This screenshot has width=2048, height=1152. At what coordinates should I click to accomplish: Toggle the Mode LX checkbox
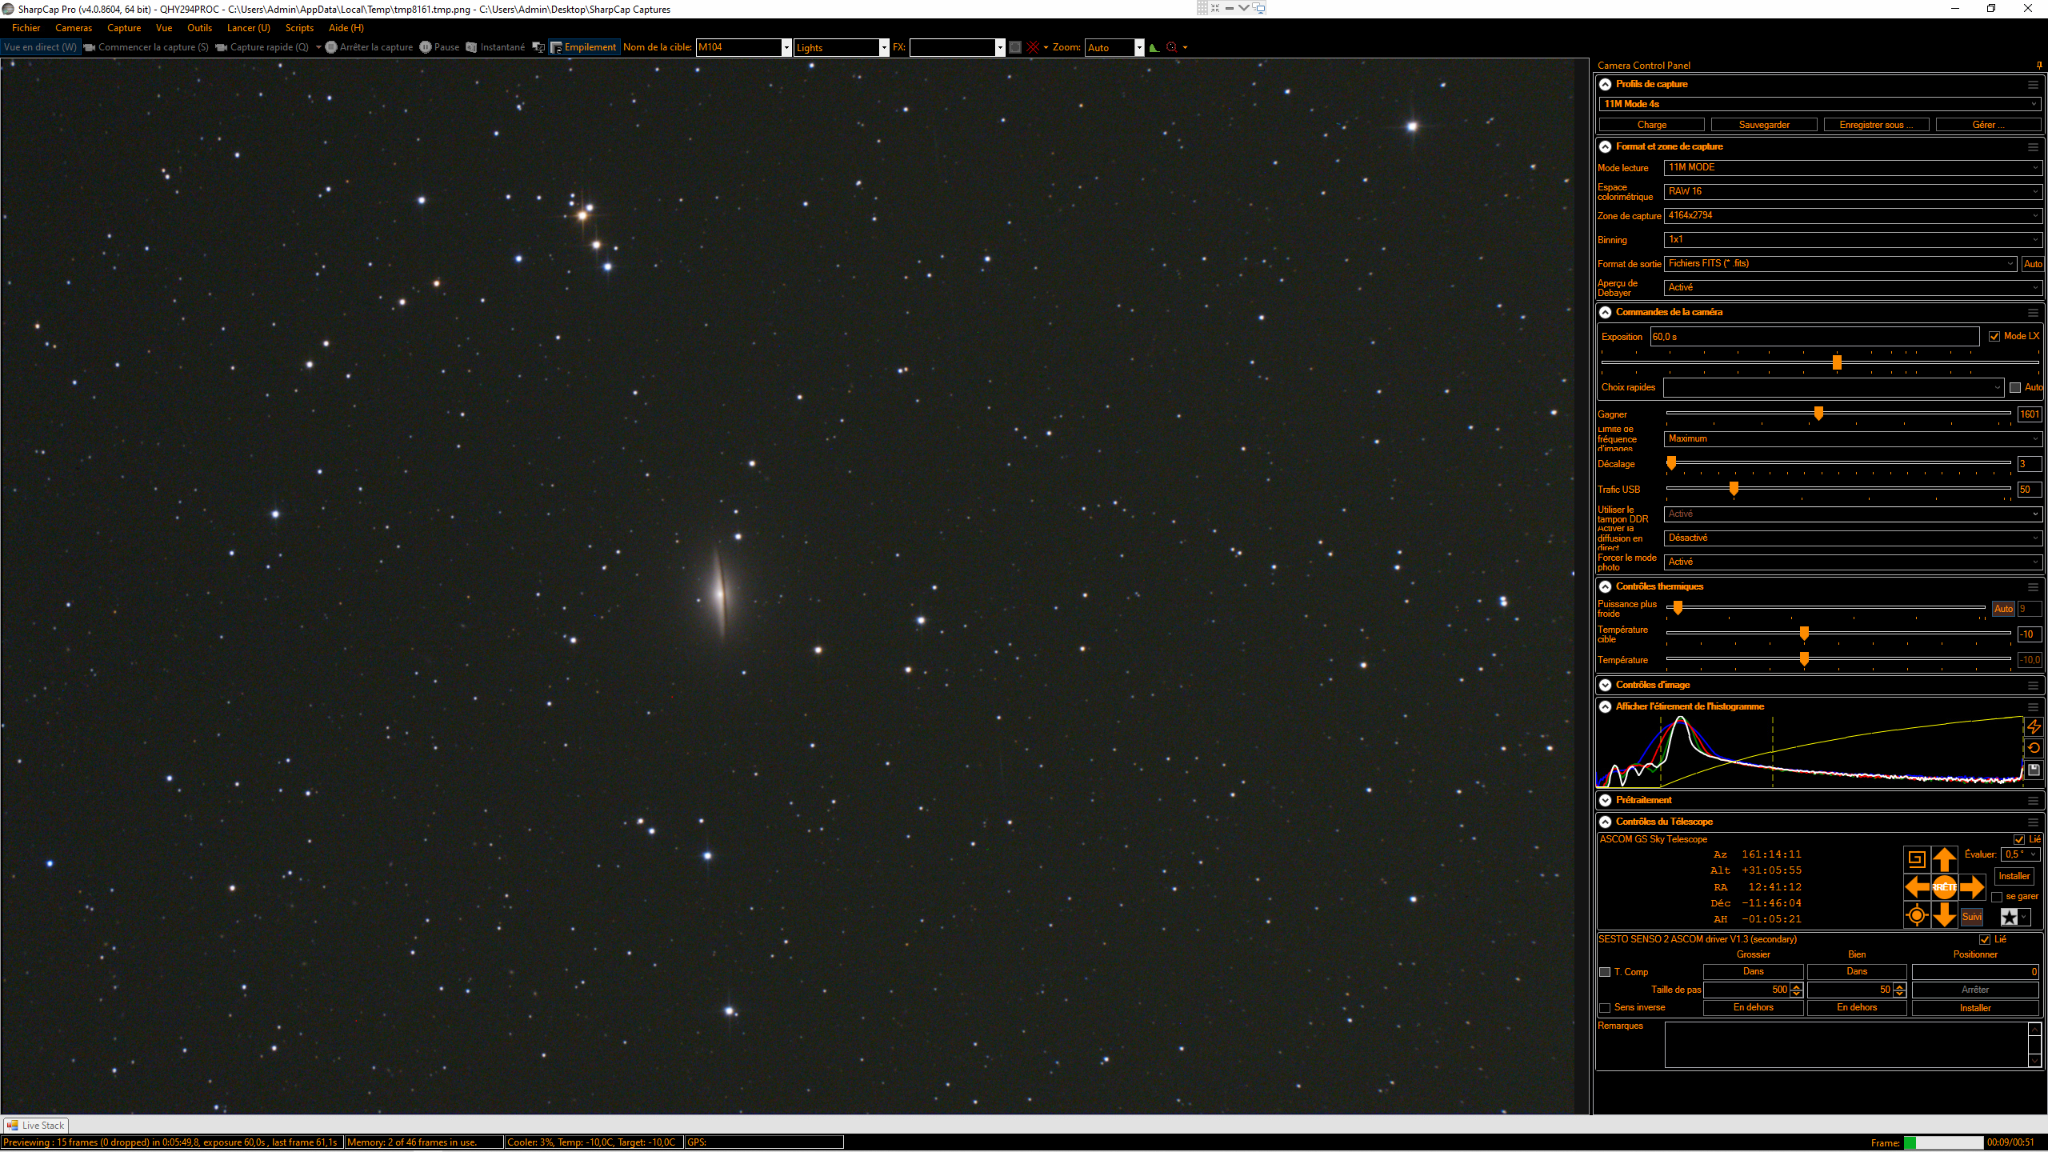click(x=1995, y=336)
